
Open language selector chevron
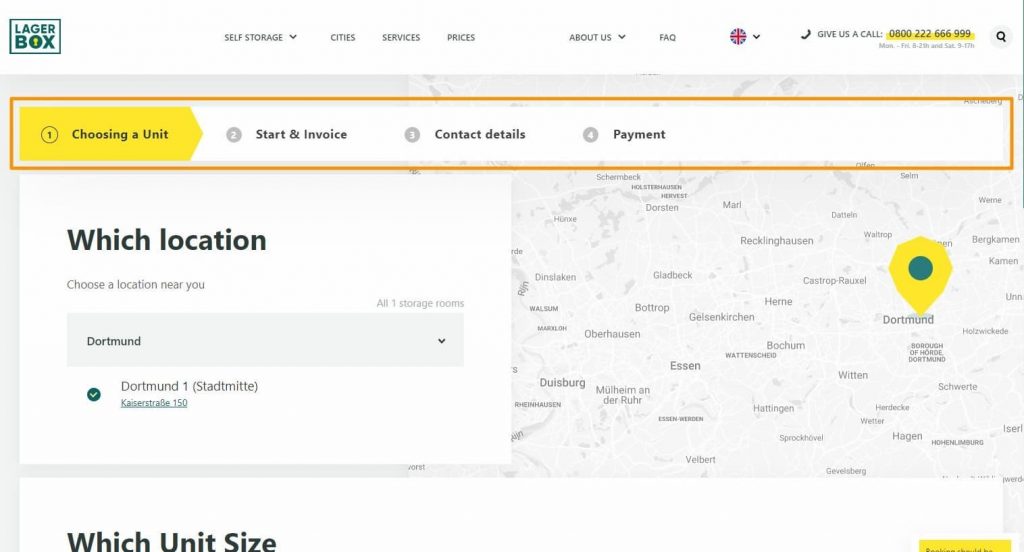tap(756, 37)
